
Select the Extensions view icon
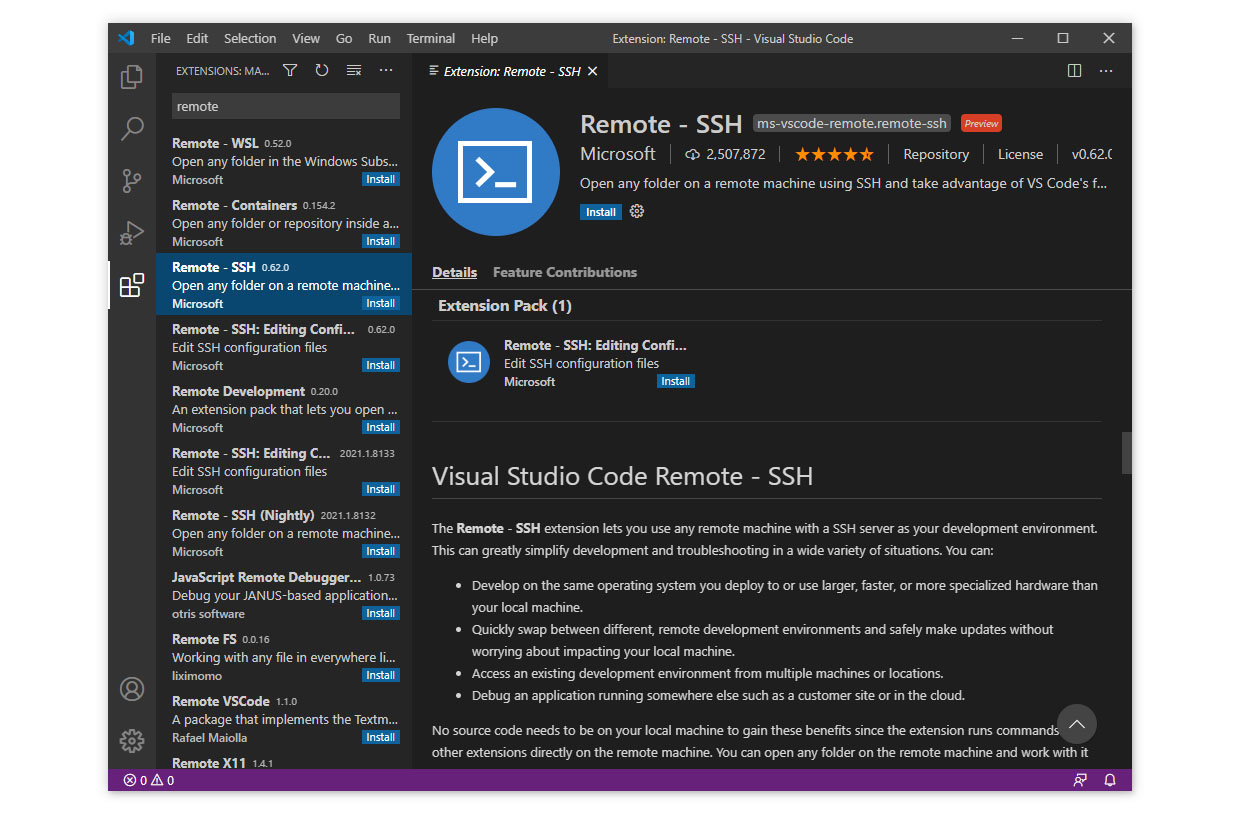pyautogui.click(x=132, y=286)
